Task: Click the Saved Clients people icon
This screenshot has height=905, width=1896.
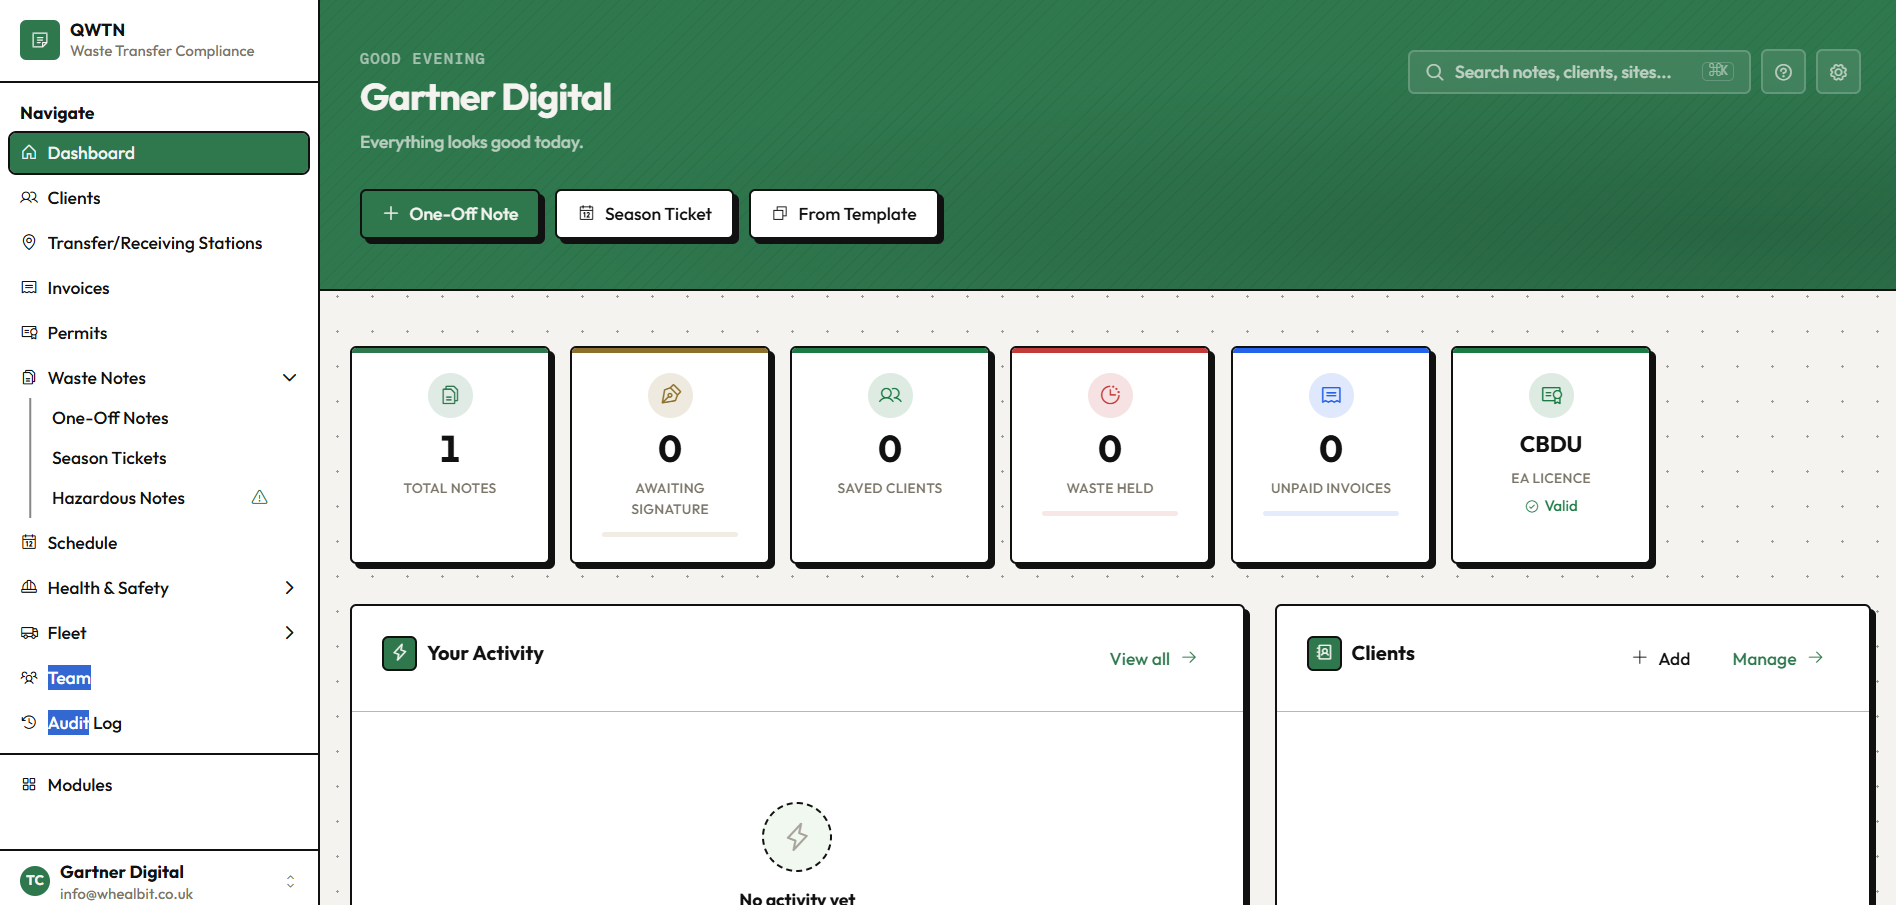Action: pos(890,395)
